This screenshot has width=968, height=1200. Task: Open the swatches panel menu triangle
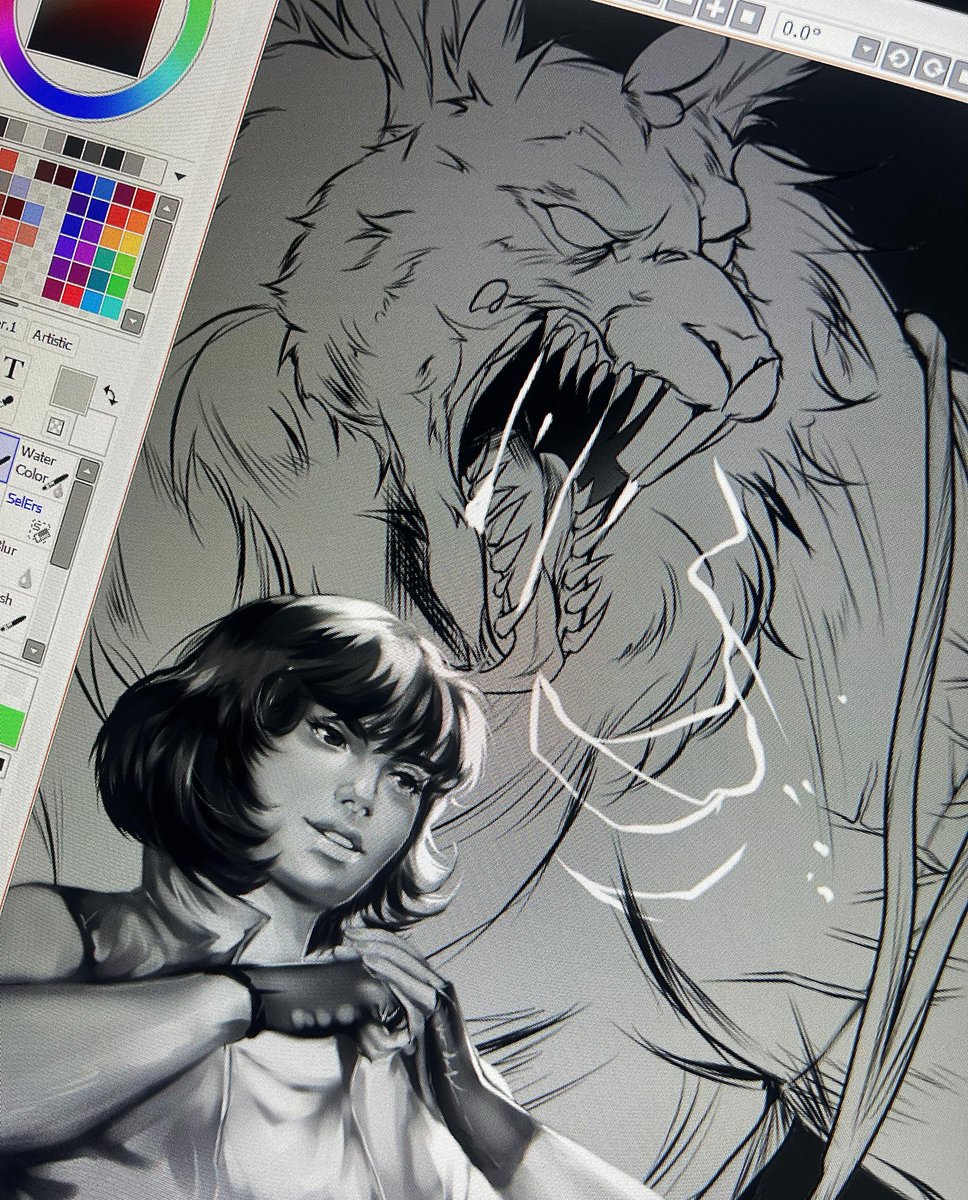point(180,175)
